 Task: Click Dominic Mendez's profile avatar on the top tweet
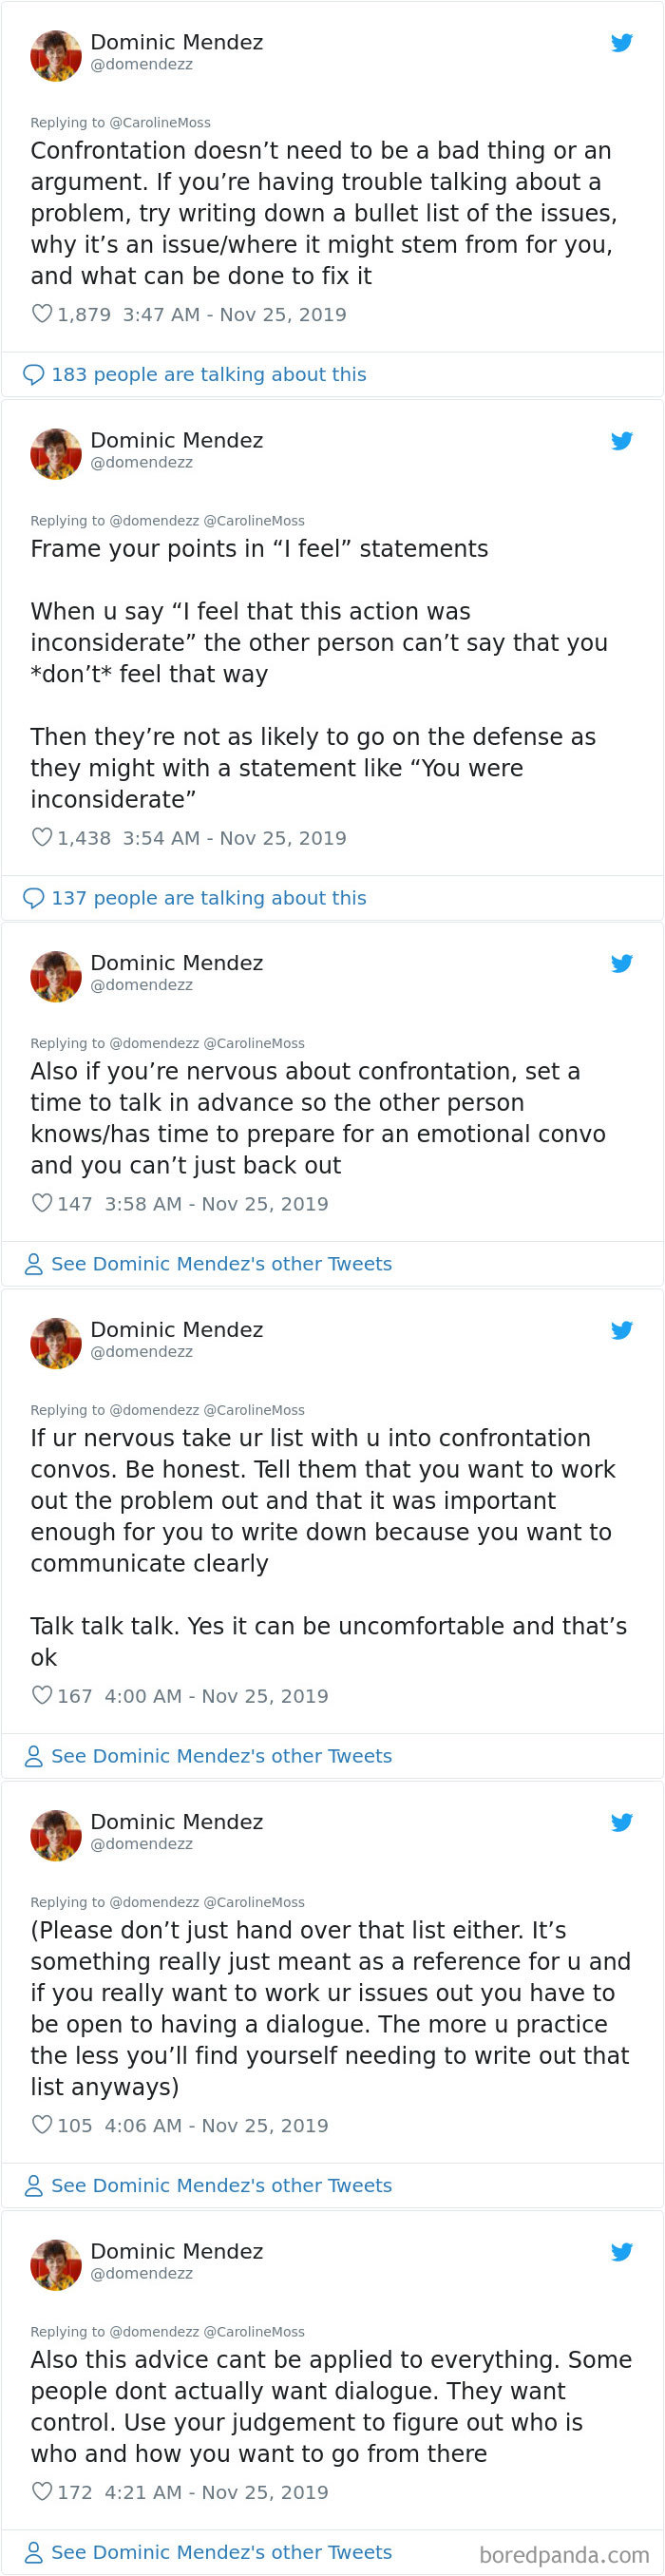(x=55, y=55)
